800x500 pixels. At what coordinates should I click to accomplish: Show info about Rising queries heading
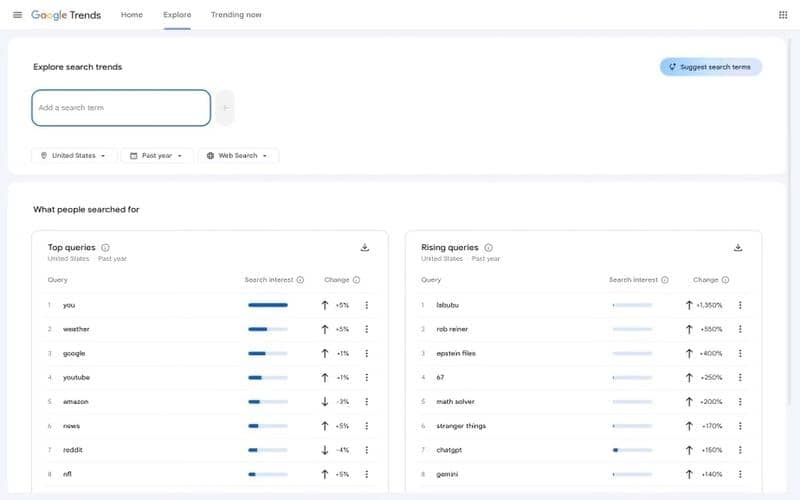click(x=488, y=247)
